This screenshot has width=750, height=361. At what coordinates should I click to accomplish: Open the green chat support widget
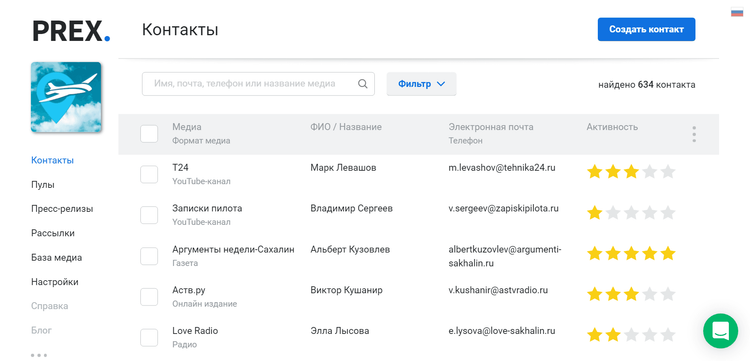point(720,330)
